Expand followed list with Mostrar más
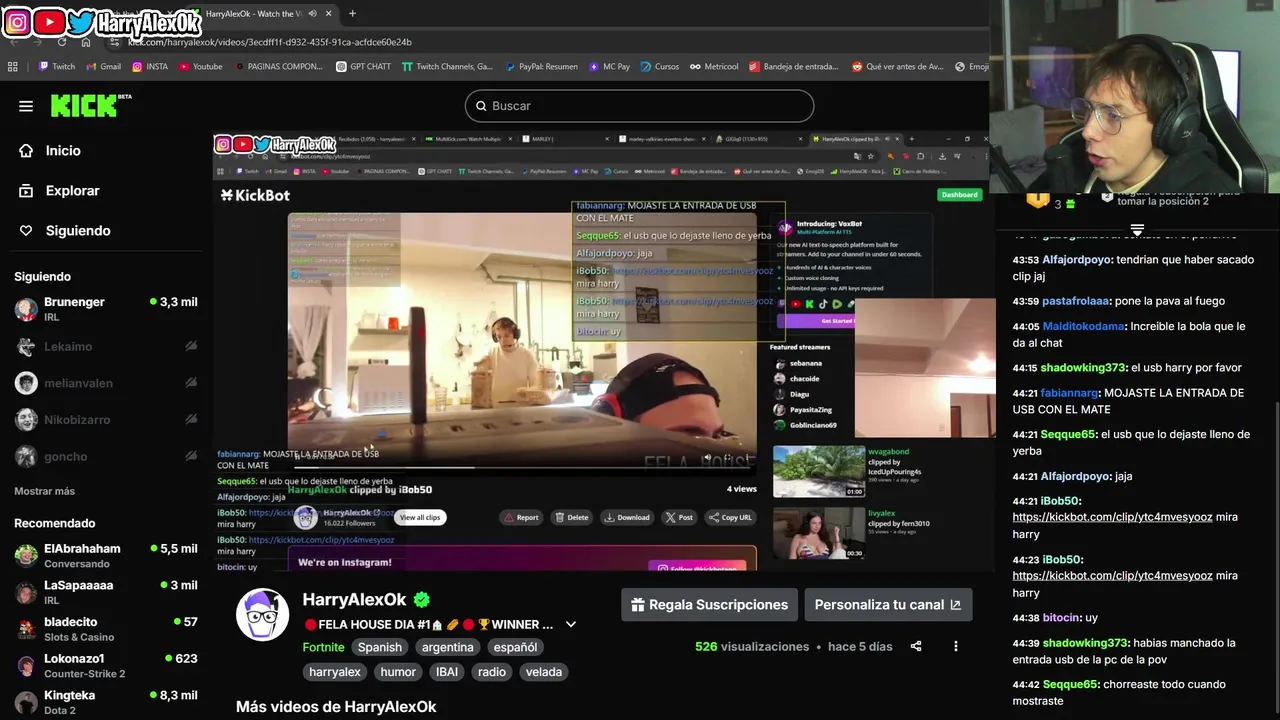Viewport: 1280px width, 720px height. click(44, 491)
